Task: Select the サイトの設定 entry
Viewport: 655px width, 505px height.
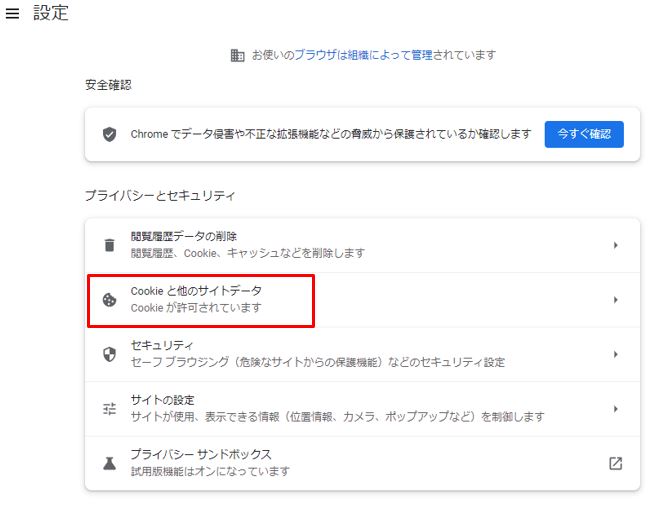Action: (362, 409)
